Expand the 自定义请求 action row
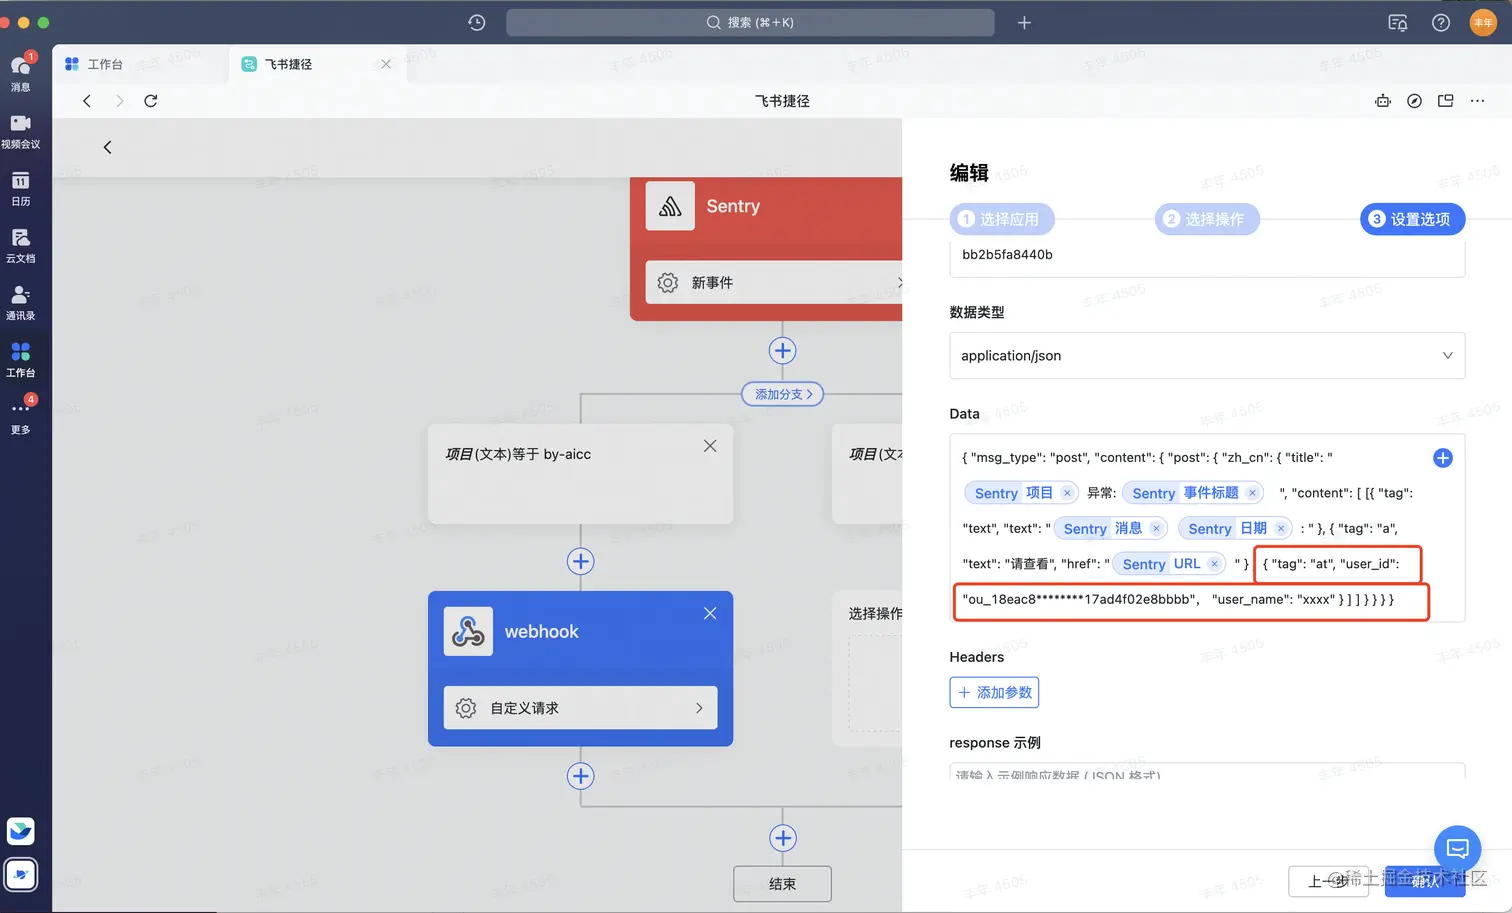This screenshot has width=1512, height=913. [x=580, y=708]
